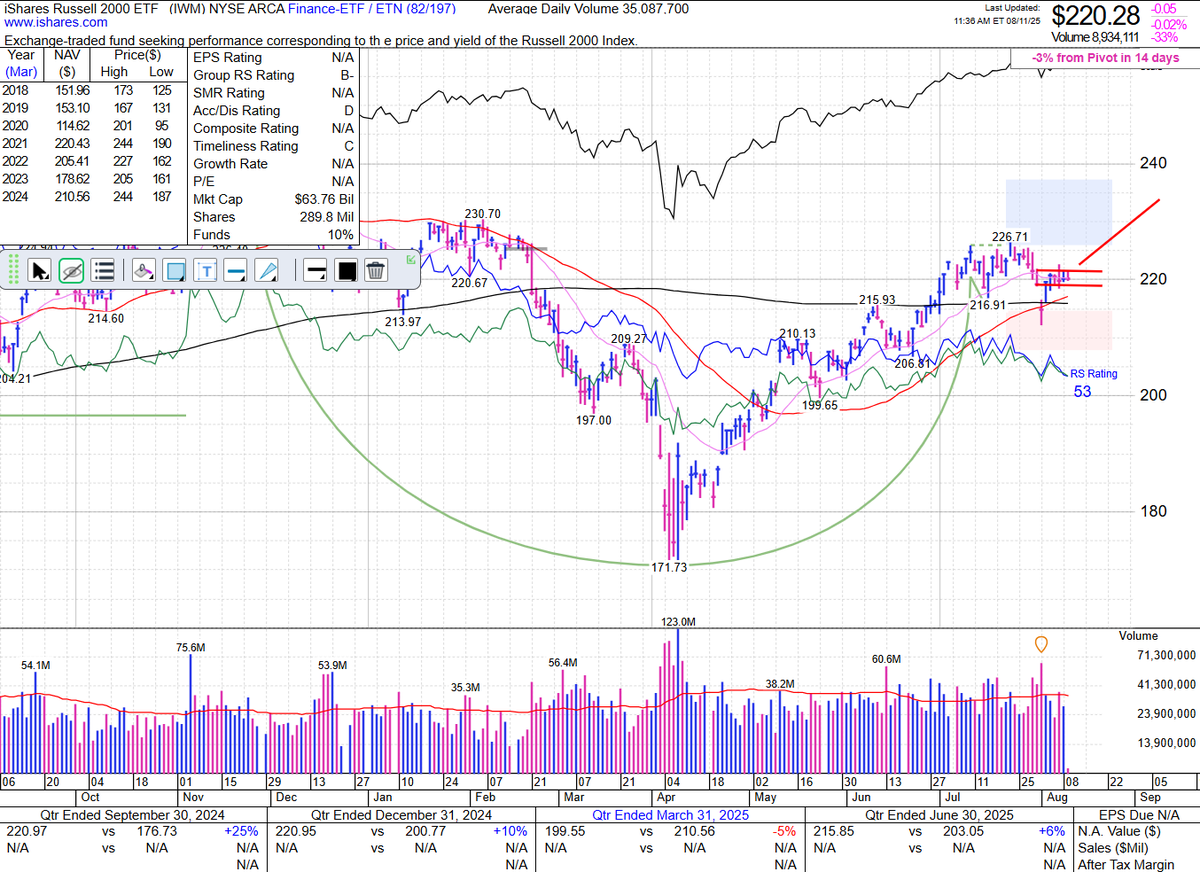Image resolution: width=1200 pixels, height=872 pixels.
Task: Click the trash icon to delete annotations
Action: click(376, 270)
